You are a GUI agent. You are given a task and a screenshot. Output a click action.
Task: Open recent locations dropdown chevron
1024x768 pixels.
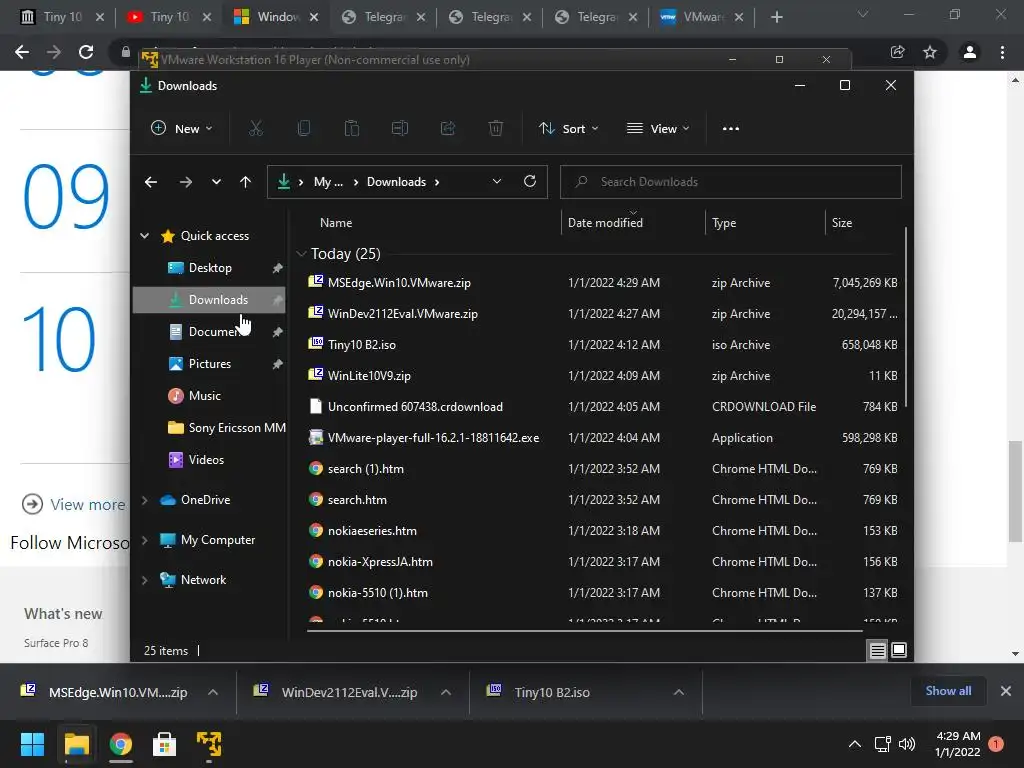coord(216,182)
